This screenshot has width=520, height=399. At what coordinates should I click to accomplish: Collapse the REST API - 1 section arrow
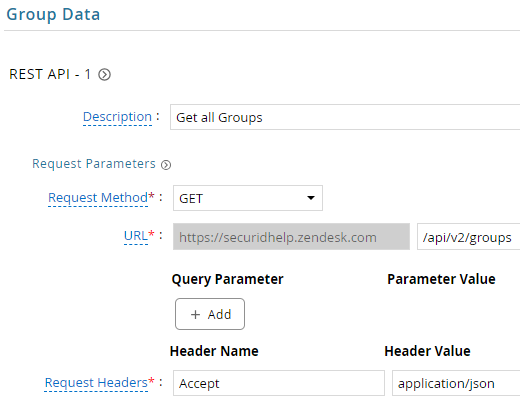tap(104, 74)
